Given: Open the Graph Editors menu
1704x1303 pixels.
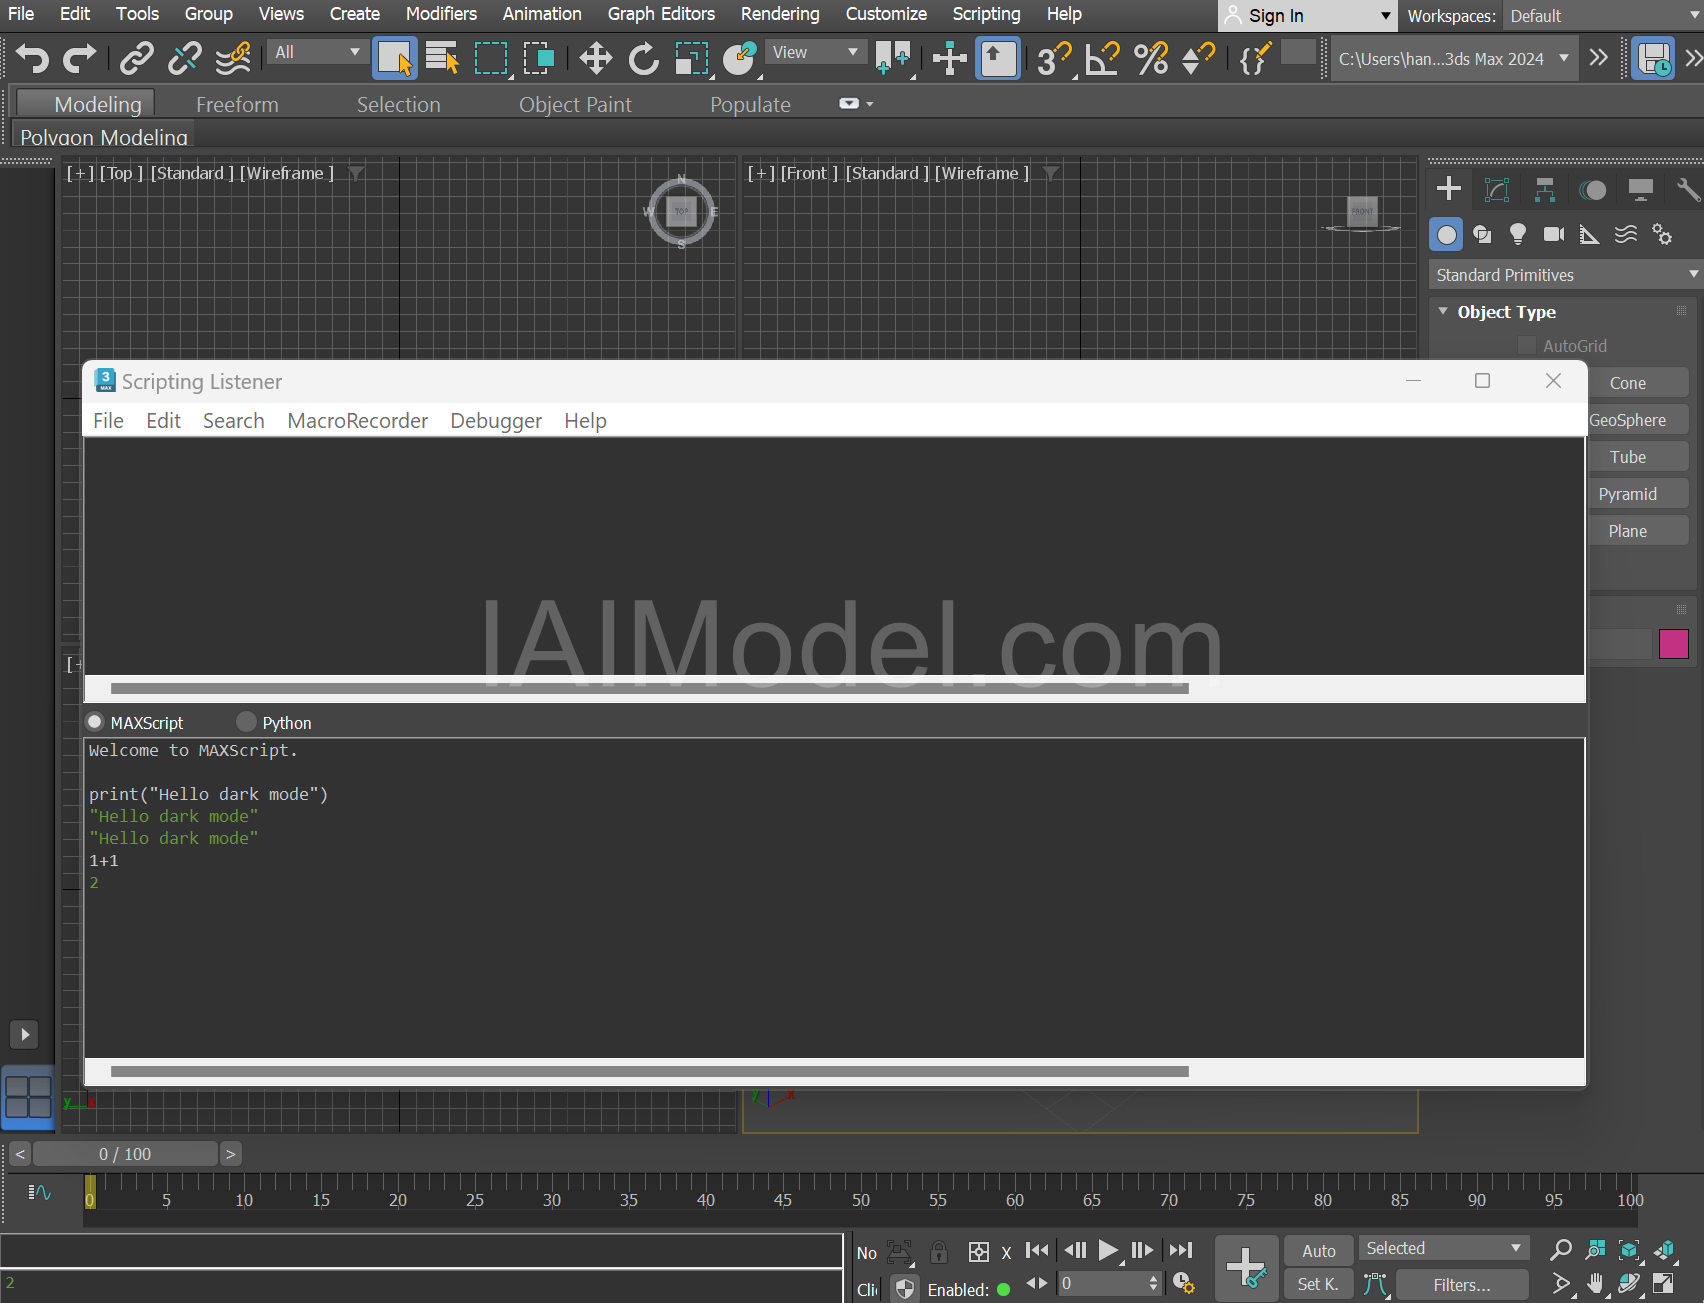Looking at the screenshot, I should (x=661, y=14).
